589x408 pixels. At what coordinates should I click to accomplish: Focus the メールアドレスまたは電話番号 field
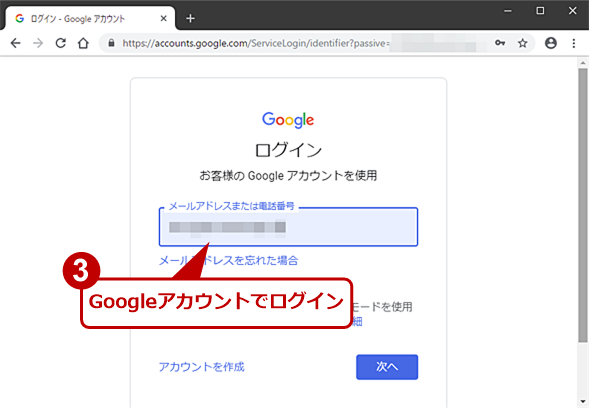288,227
